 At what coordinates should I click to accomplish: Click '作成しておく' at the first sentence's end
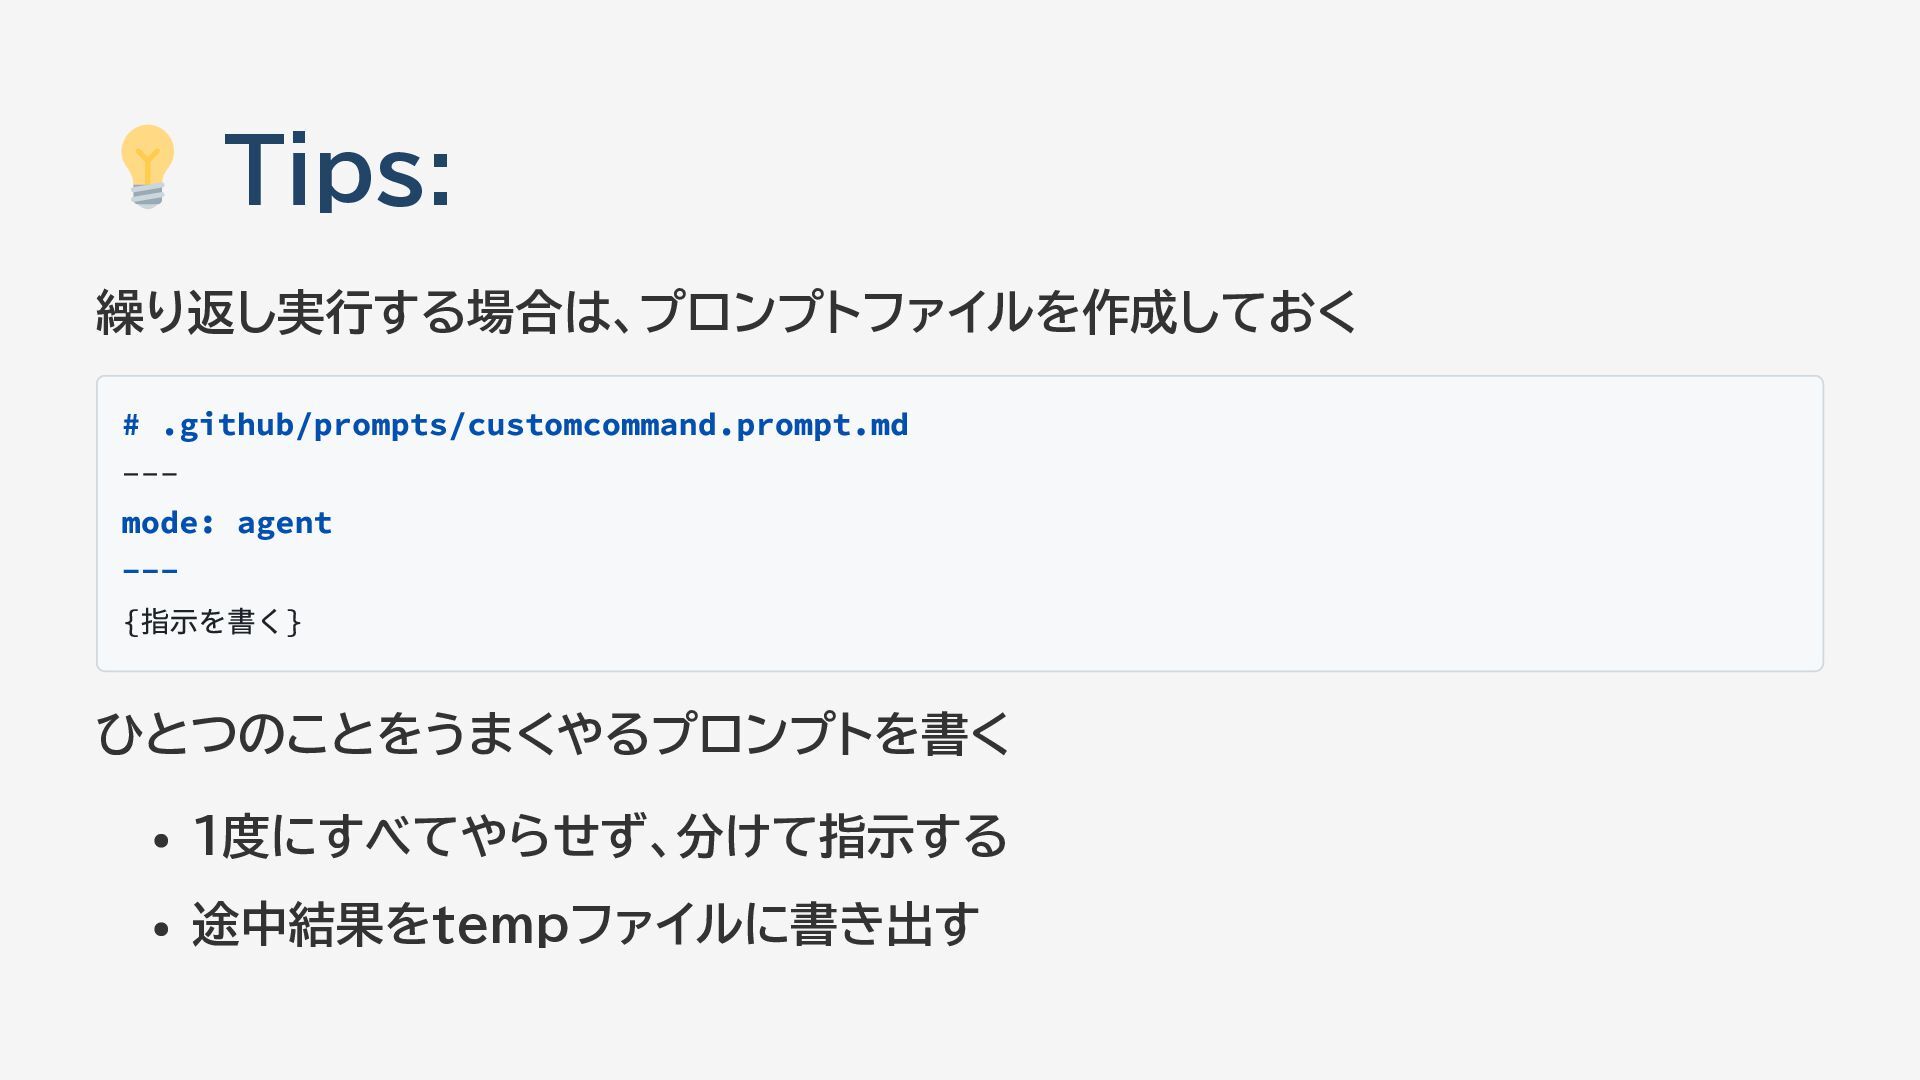(x=1218, y=312)
